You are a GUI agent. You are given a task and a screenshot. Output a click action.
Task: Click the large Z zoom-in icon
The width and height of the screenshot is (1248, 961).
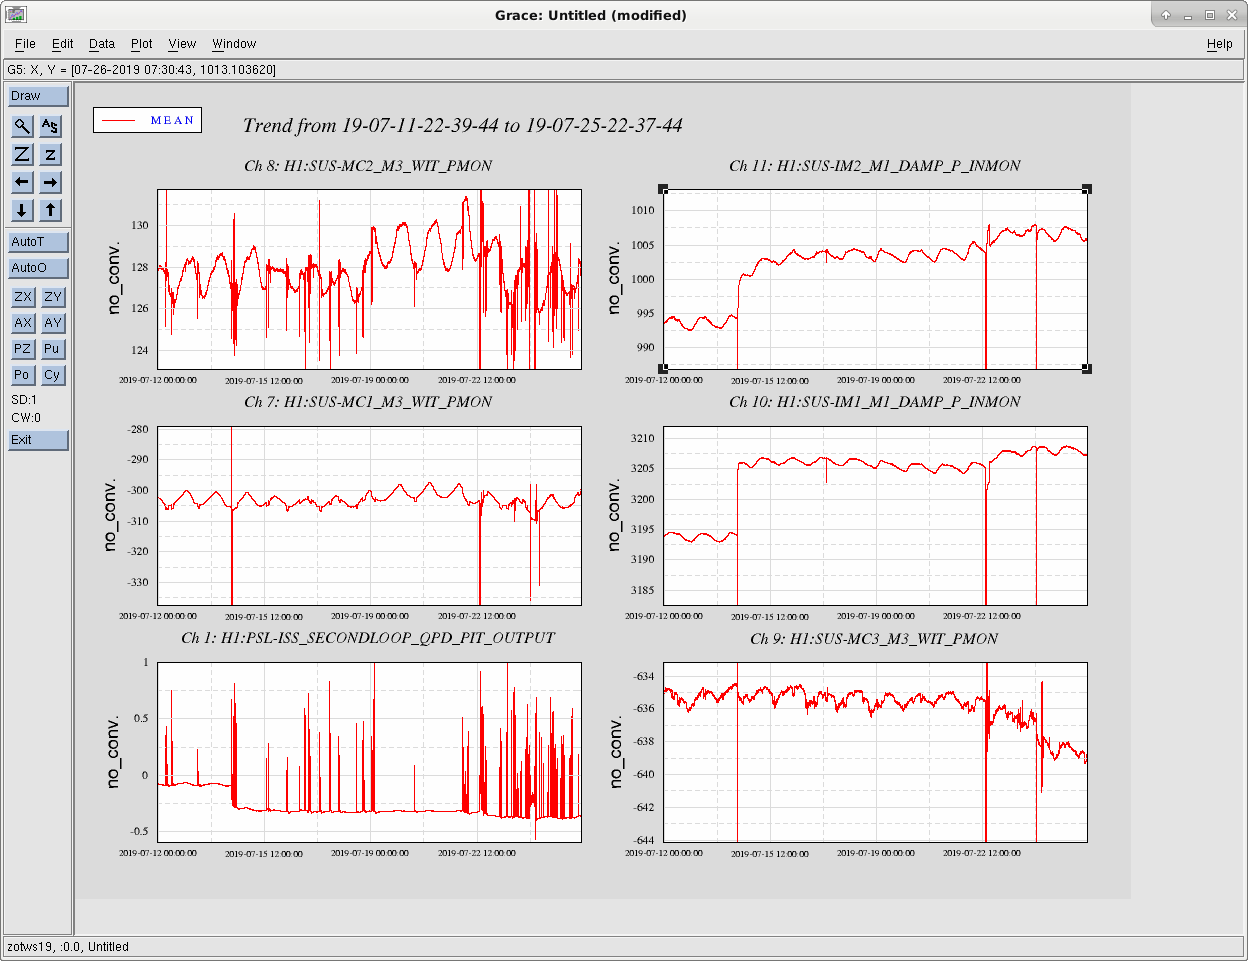pyautogui.click(x=22, y=154)
